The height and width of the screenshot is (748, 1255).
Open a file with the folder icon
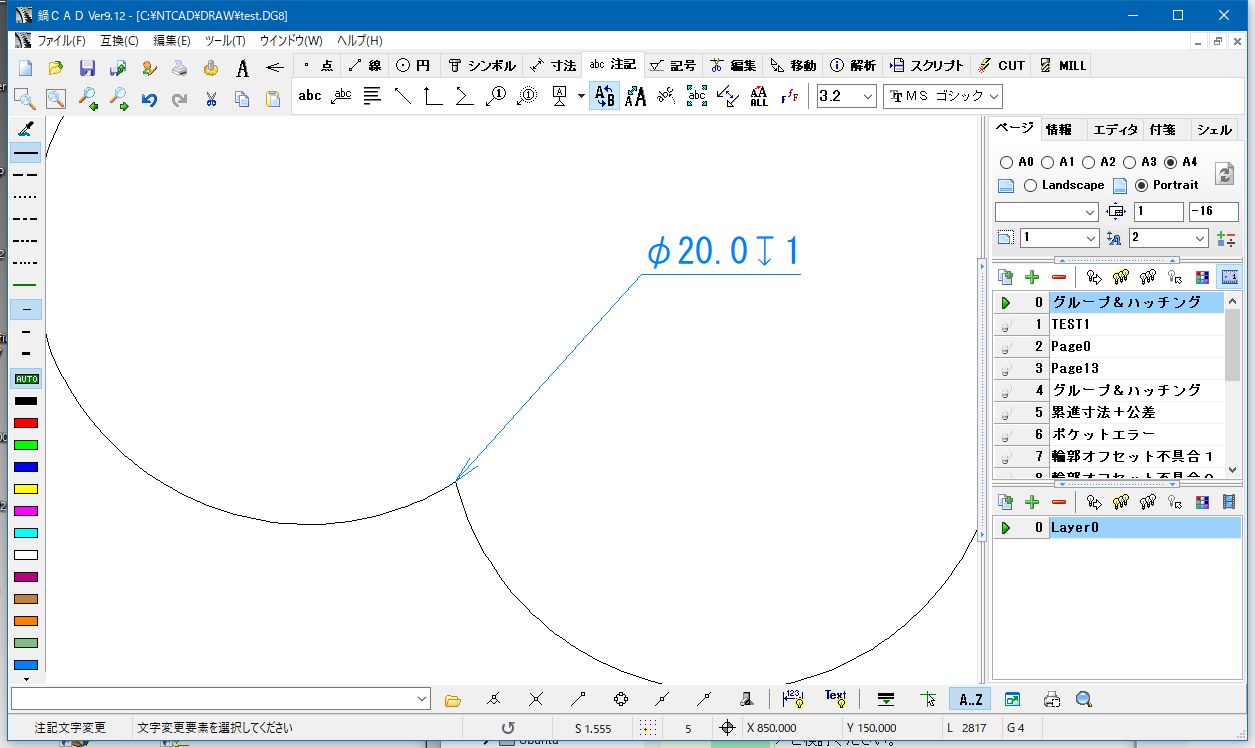(x=56, y=68)
